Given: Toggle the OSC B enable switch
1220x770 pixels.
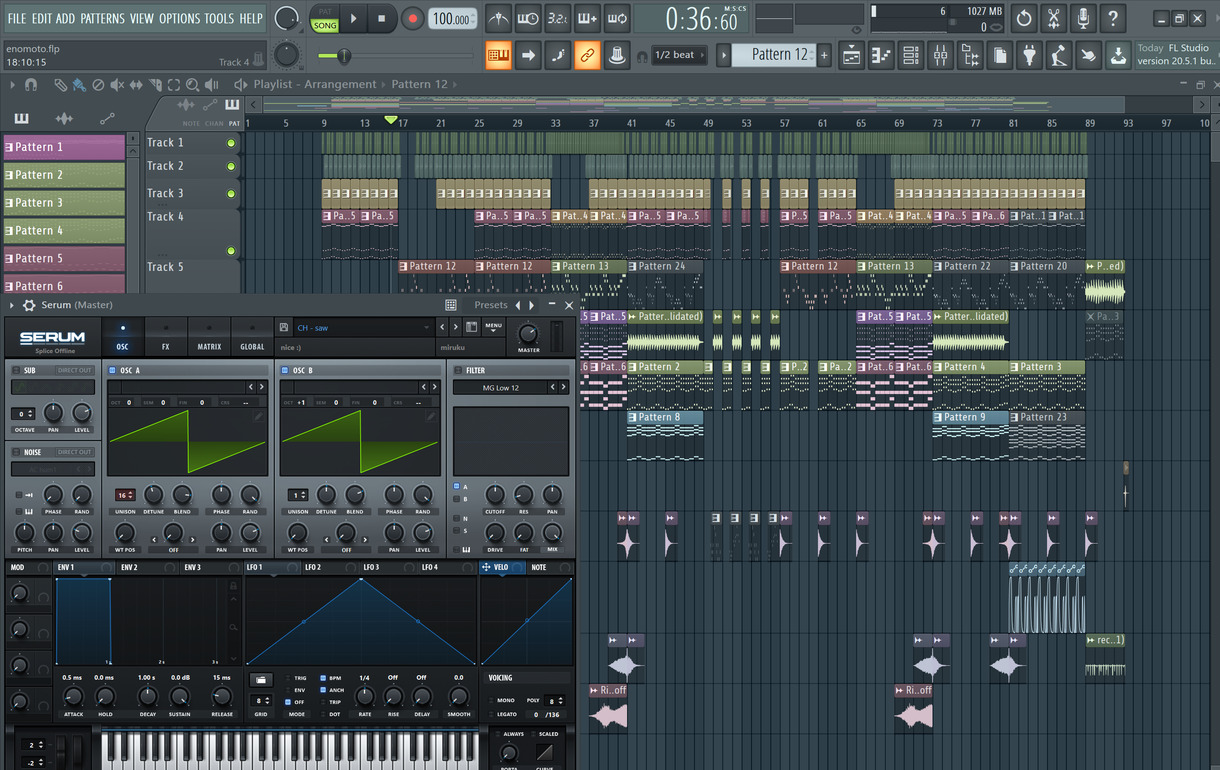Looking at the screenshot, I should tap(286, 370).
